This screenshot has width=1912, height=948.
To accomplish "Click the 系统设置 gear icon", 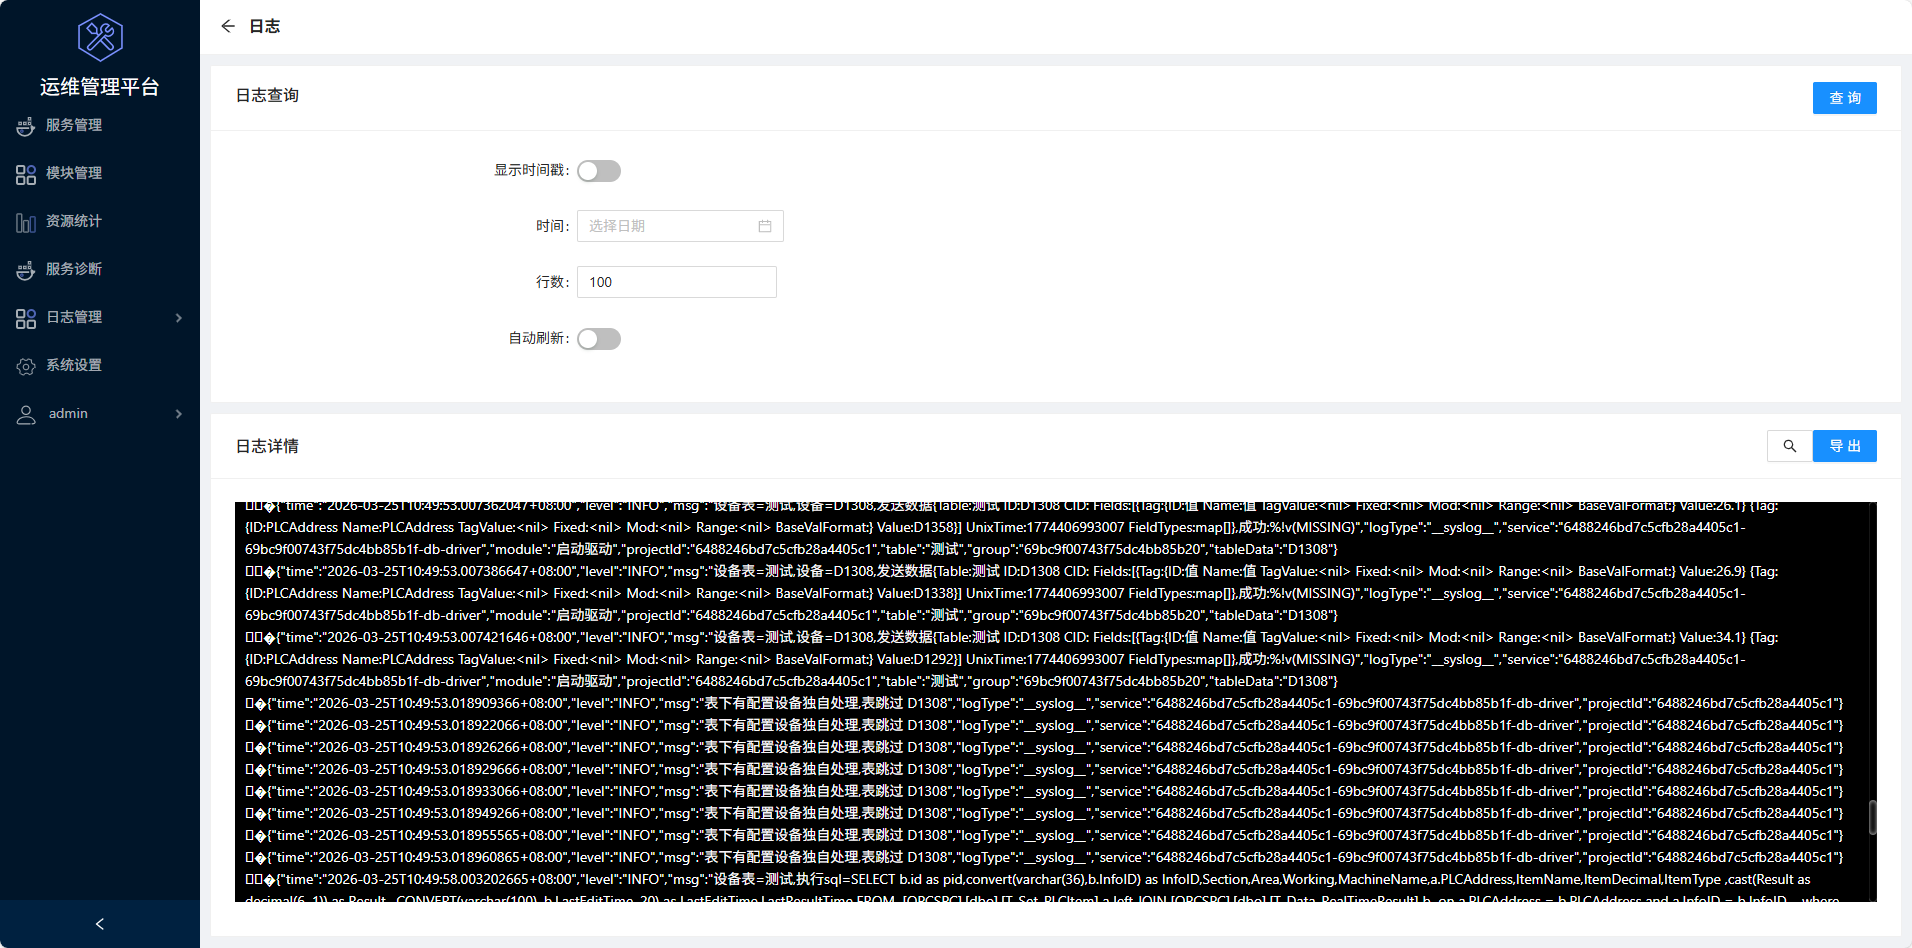I will tap(26, 366).
